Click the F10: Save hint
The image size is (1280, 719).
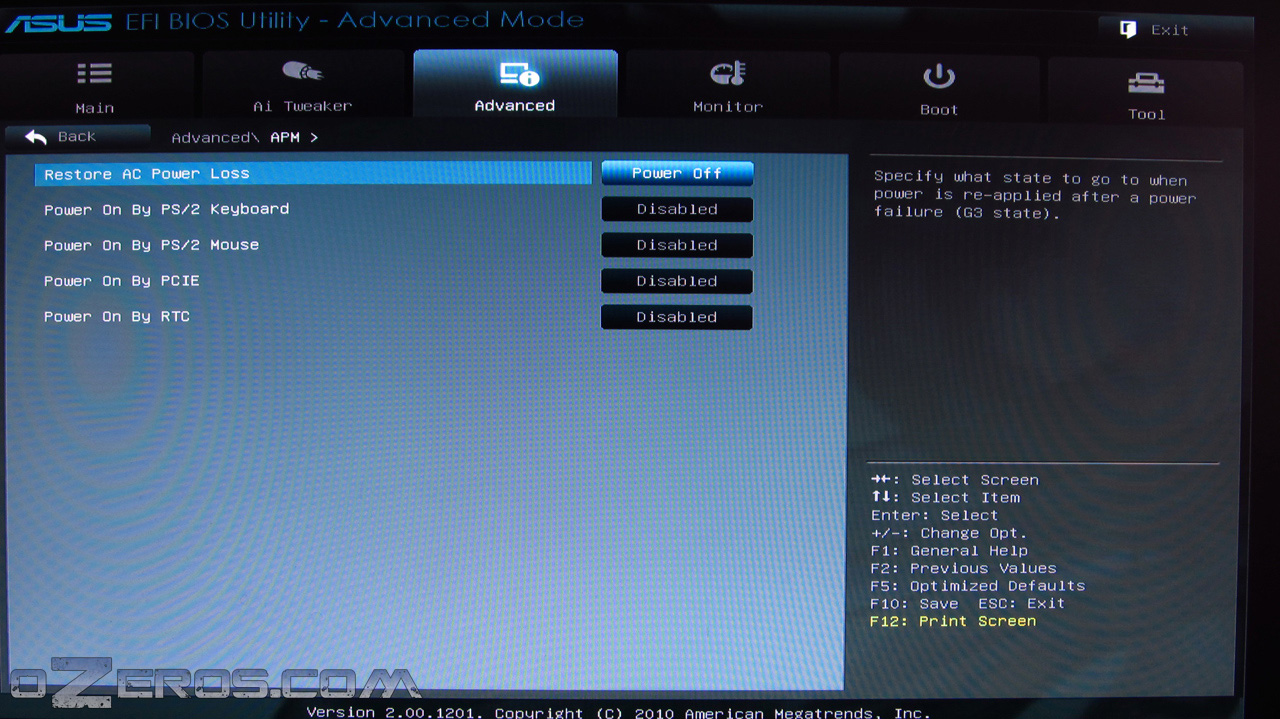coord(914,604)
